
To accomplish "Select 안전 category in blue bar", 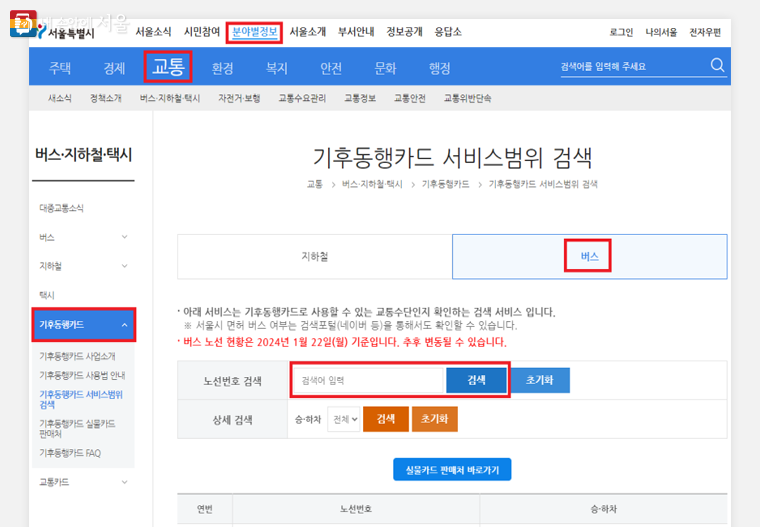I will point(331,67).
